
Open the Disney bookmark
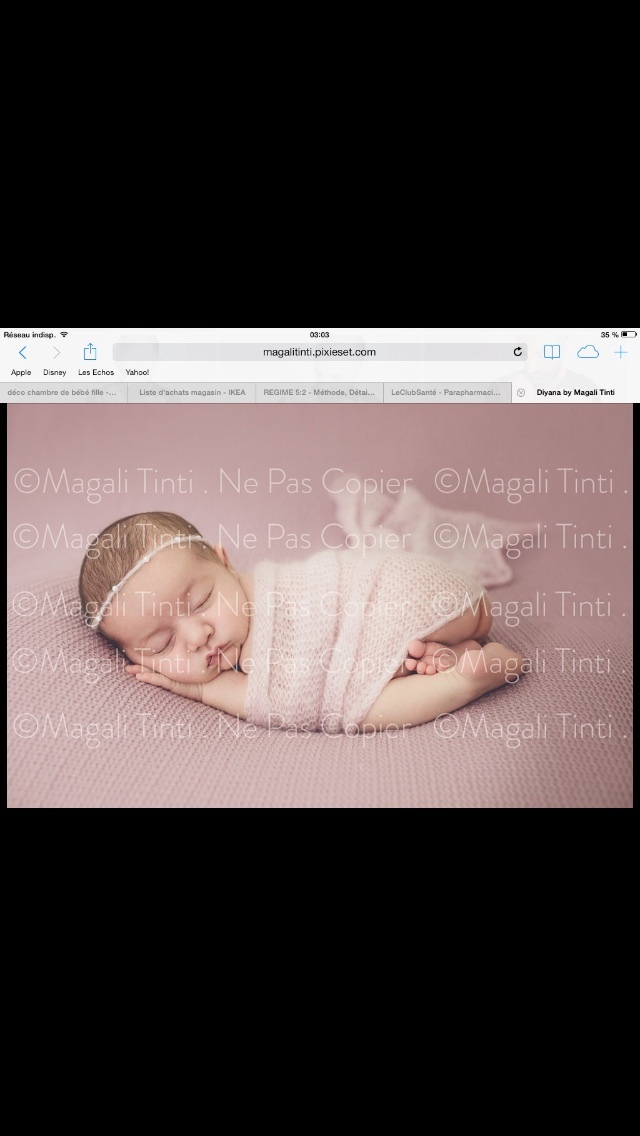point(55,372)
